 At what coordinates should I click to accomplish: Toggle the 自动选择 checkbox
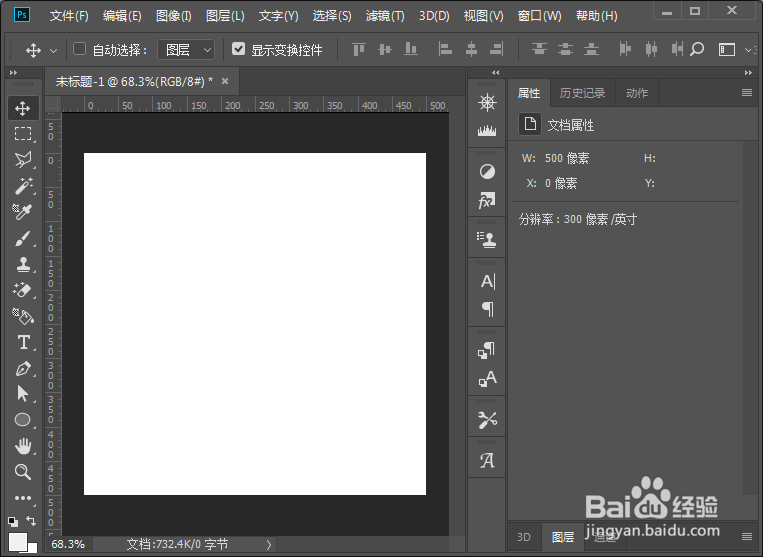coord(79,49)
